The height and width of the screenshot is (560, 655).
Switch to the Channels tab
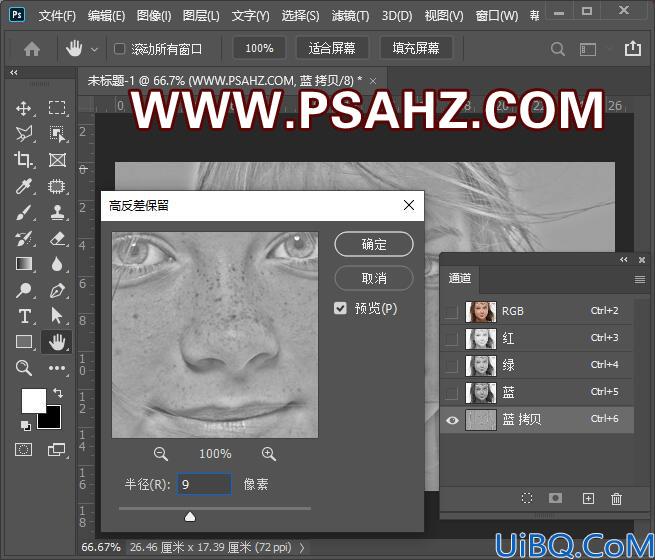pyautogui.click(x=460, y=278)
